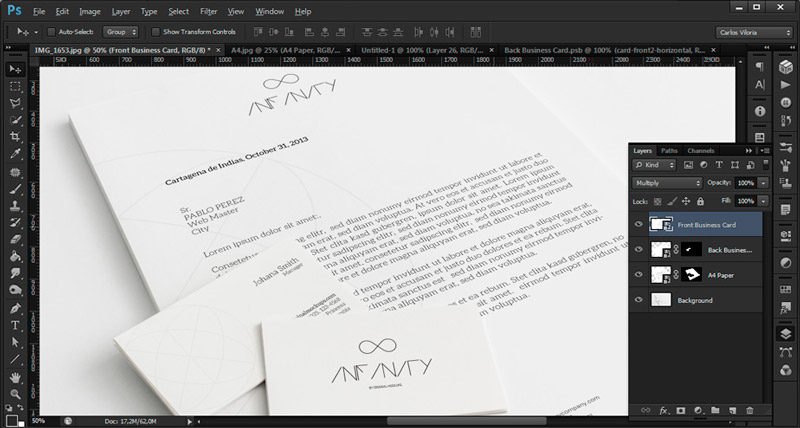Screen dimensions: 800x428
Task: Select the History Brush tool
Action: [x=15, y=223]
